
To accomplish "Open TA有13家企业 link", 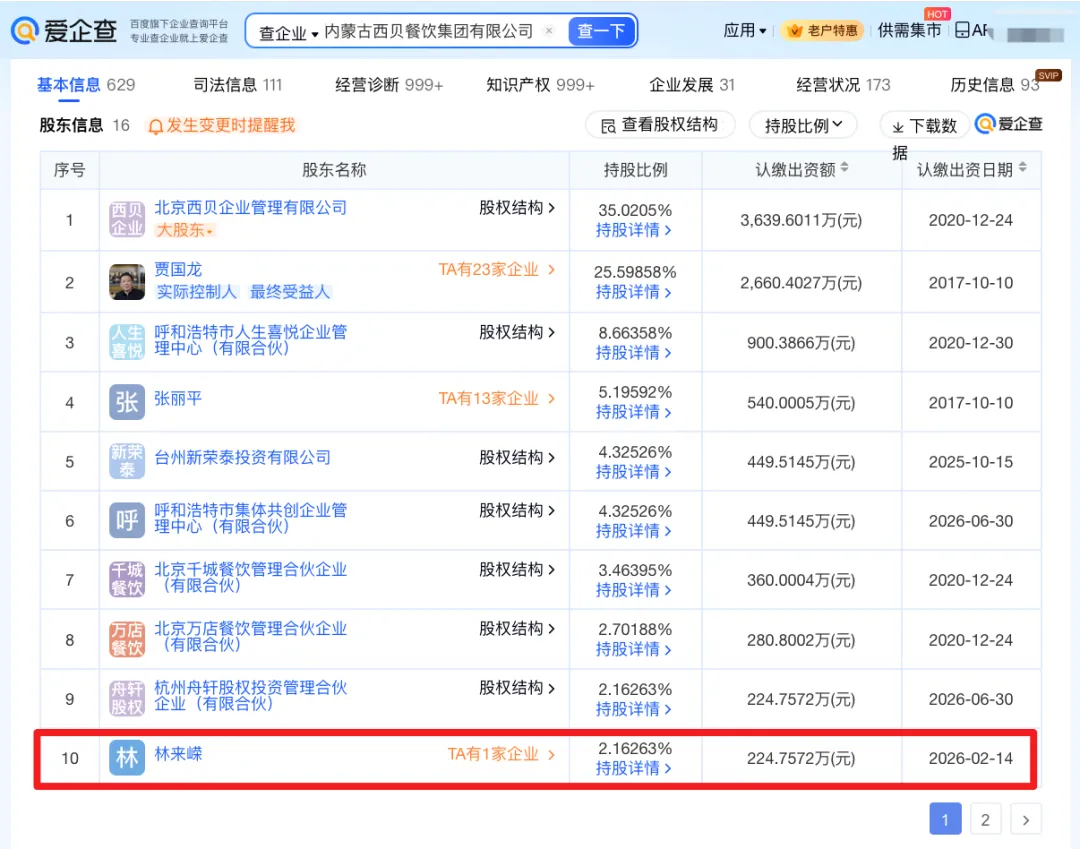I will point(497,399).
